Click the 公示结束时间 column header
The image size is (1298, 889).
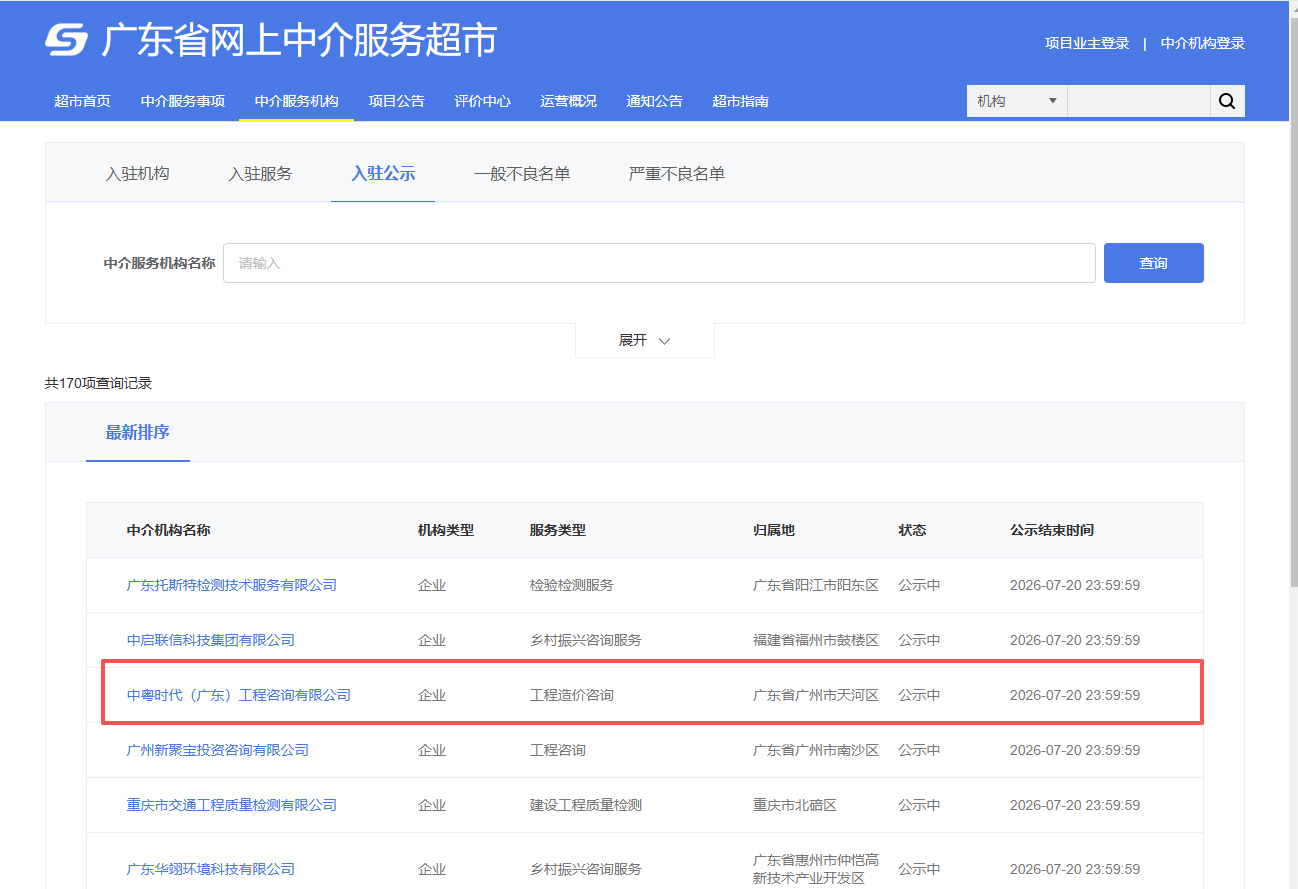pyautogui.click(x=1052, y=530)
